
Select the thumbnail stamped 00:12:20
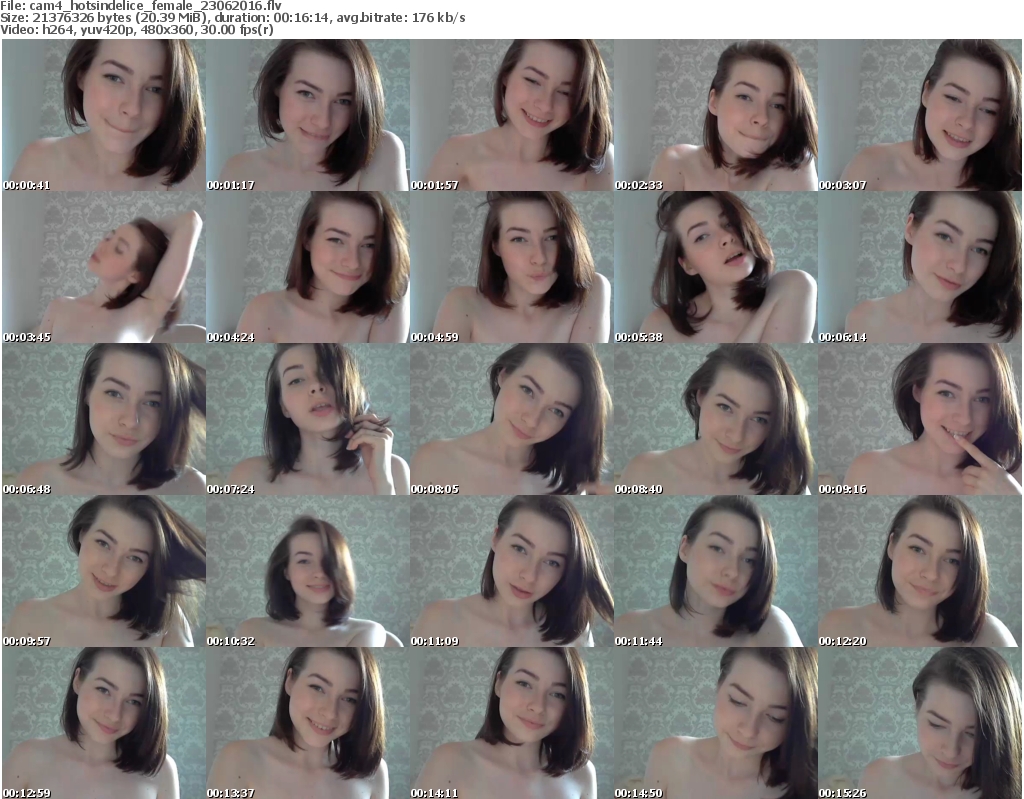coord(920,571)
